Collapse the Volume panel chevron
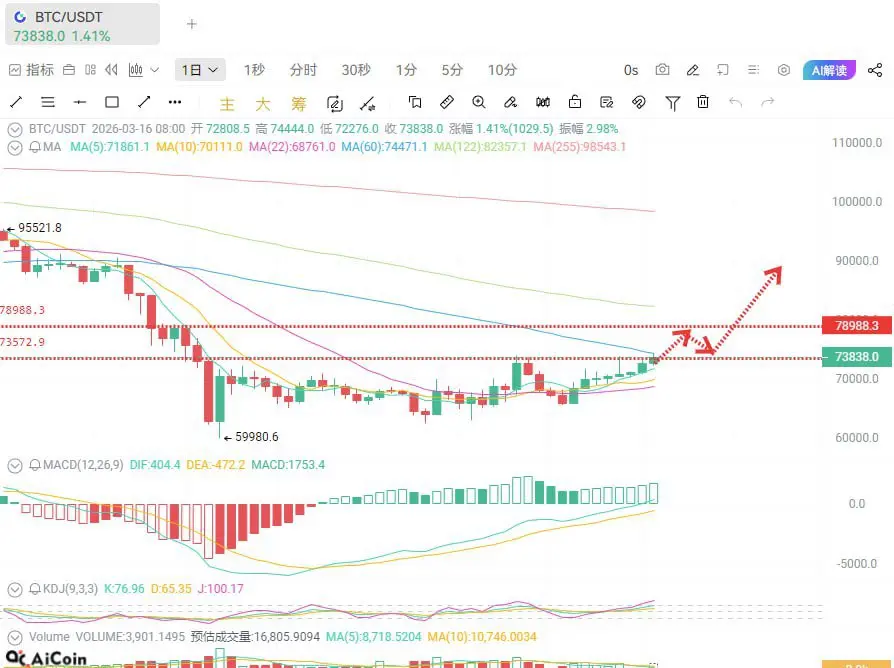 (15, 637)
